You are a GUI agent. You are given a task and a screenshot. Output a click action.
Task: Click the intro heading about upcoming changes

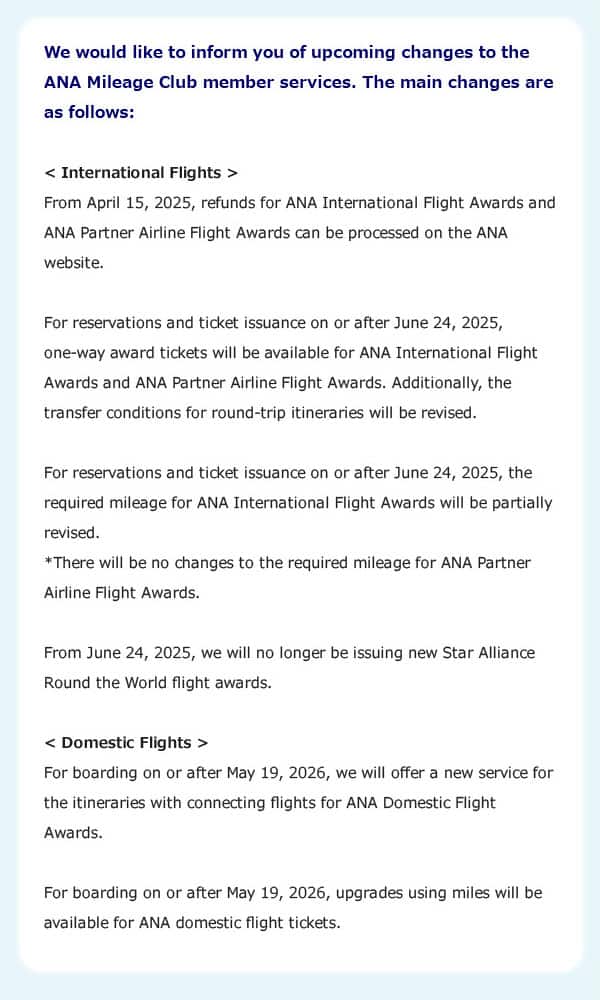286,52
